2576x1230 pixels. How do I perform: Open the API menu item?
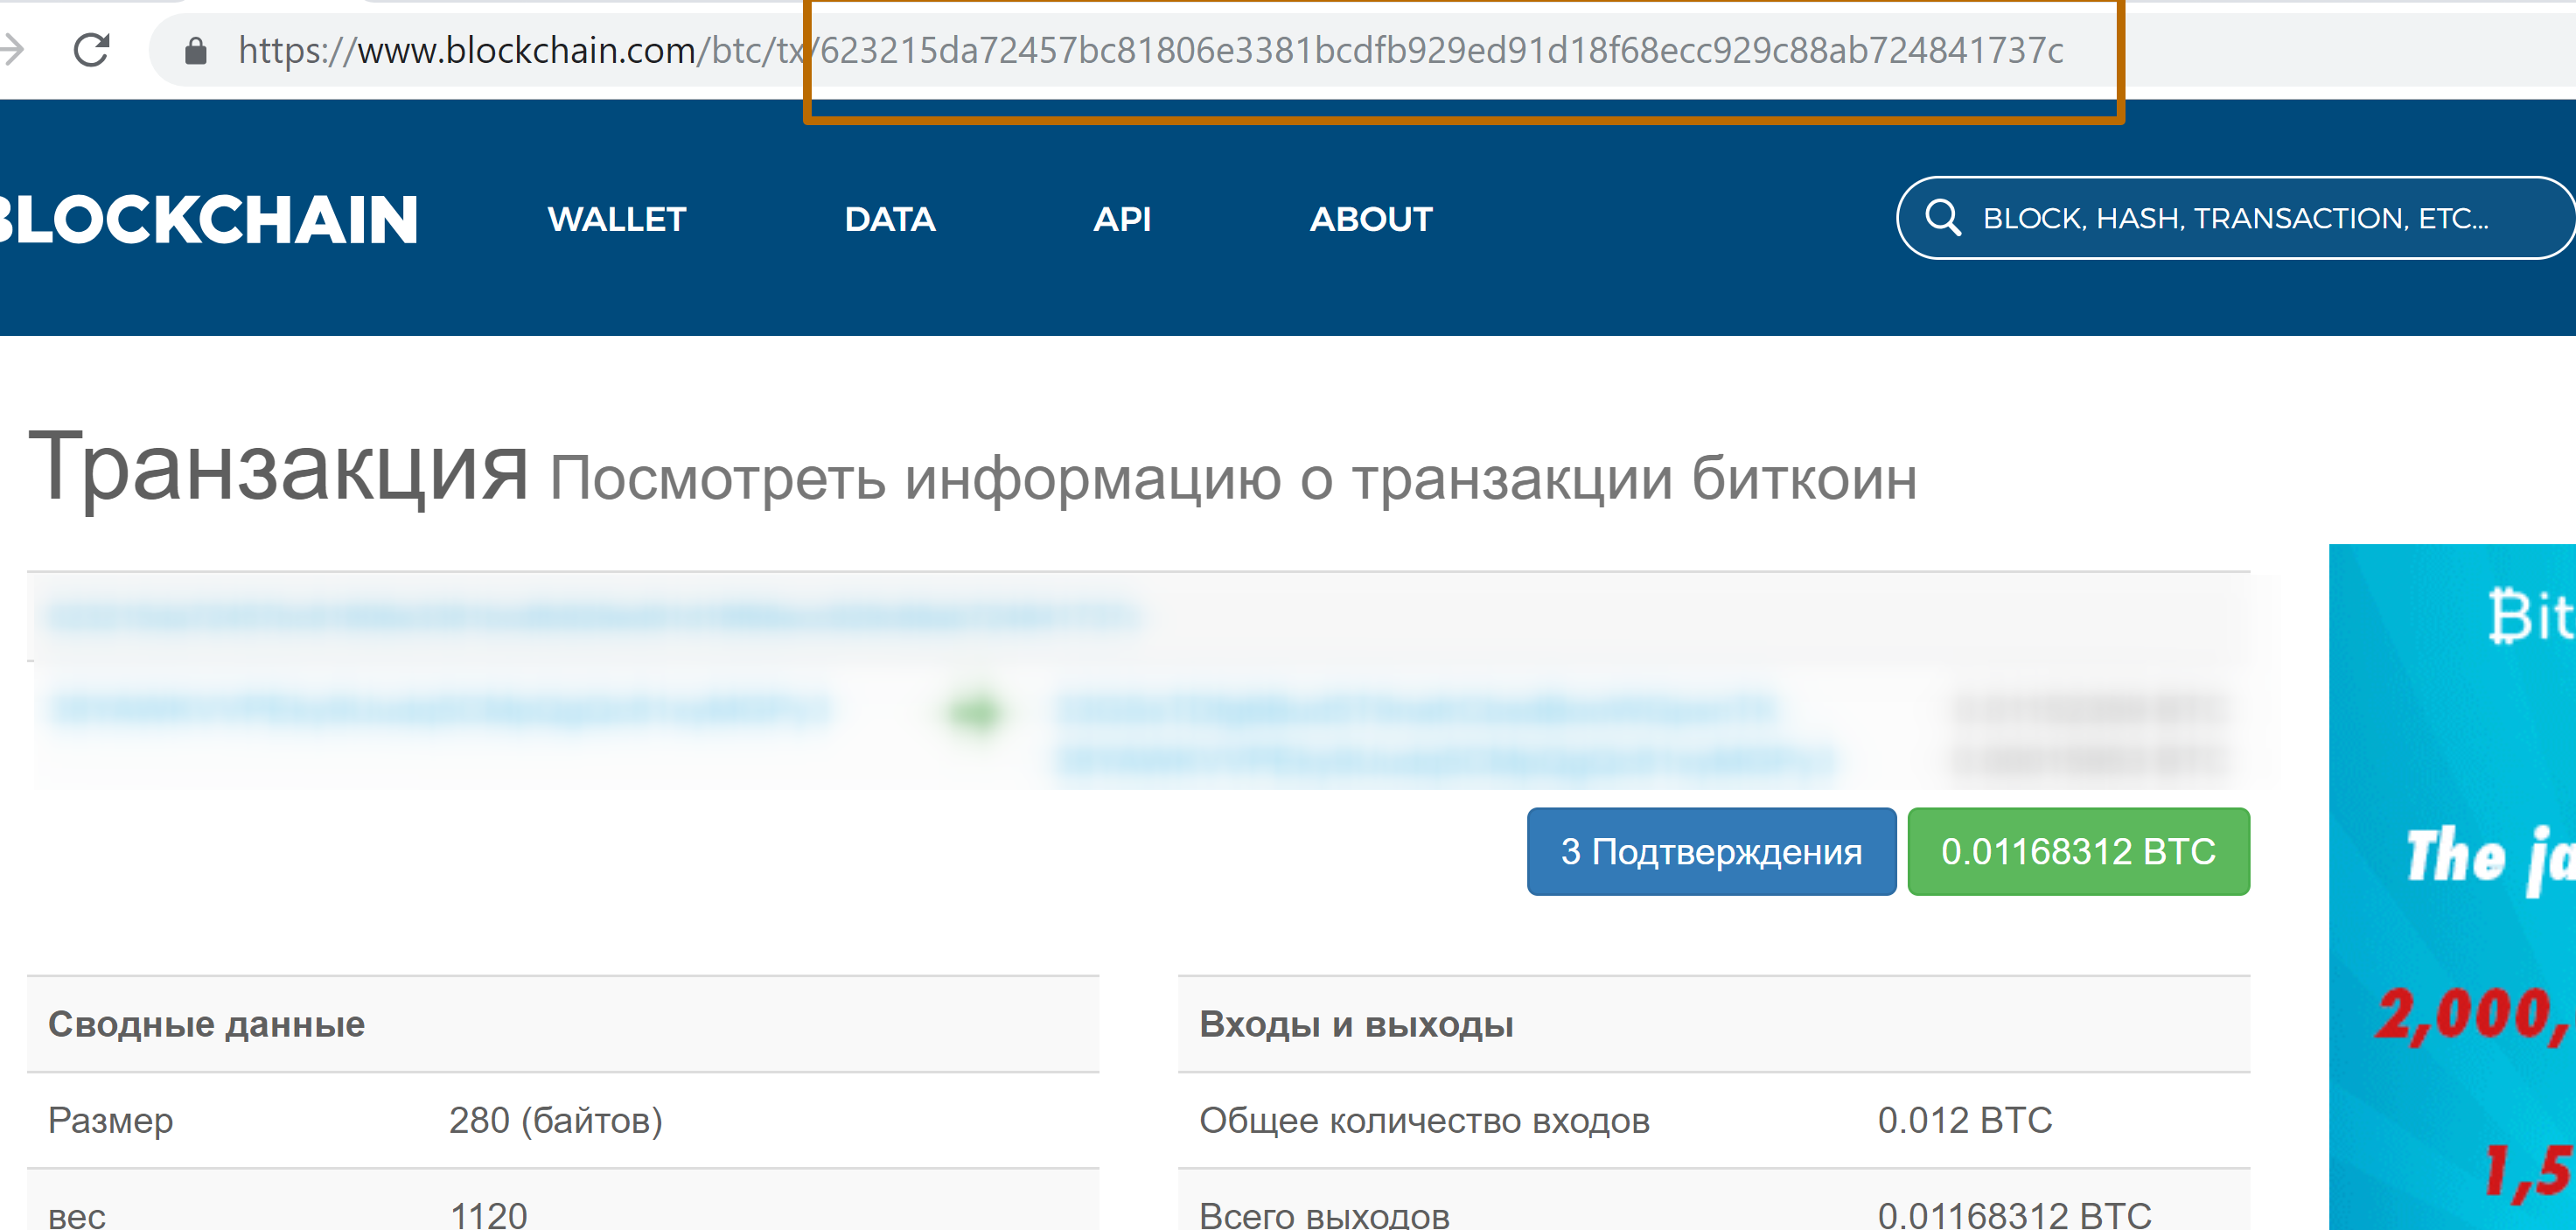click(1121, 219)
